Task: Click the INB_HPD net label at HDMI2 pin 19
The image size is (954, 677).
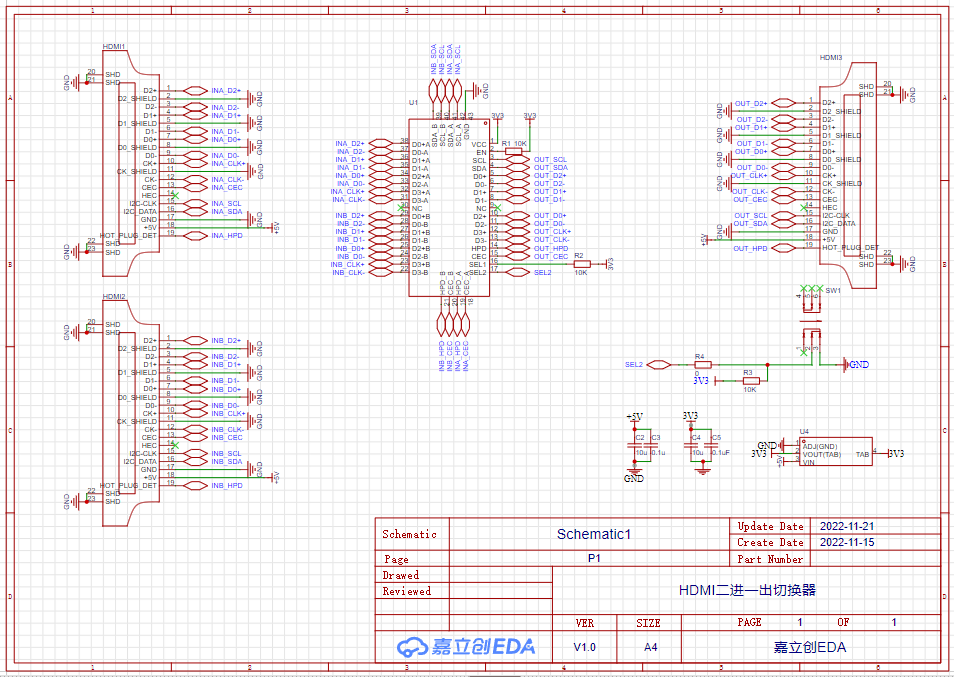Action: 227,486
